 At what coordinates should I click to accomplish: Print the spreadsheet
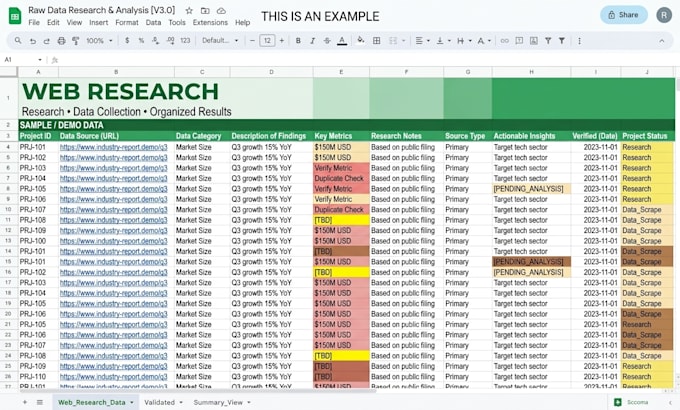61,41
